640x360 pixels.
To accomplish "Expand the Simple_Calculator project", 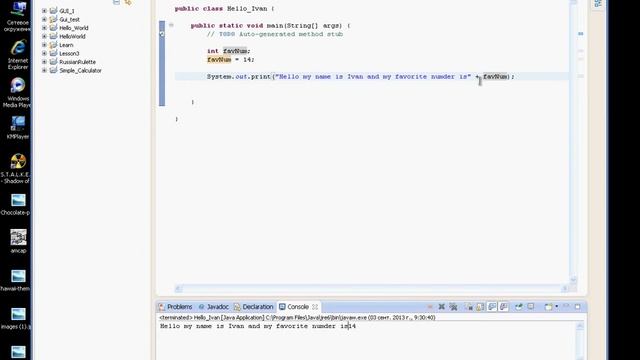I will [x=44, y=71].
